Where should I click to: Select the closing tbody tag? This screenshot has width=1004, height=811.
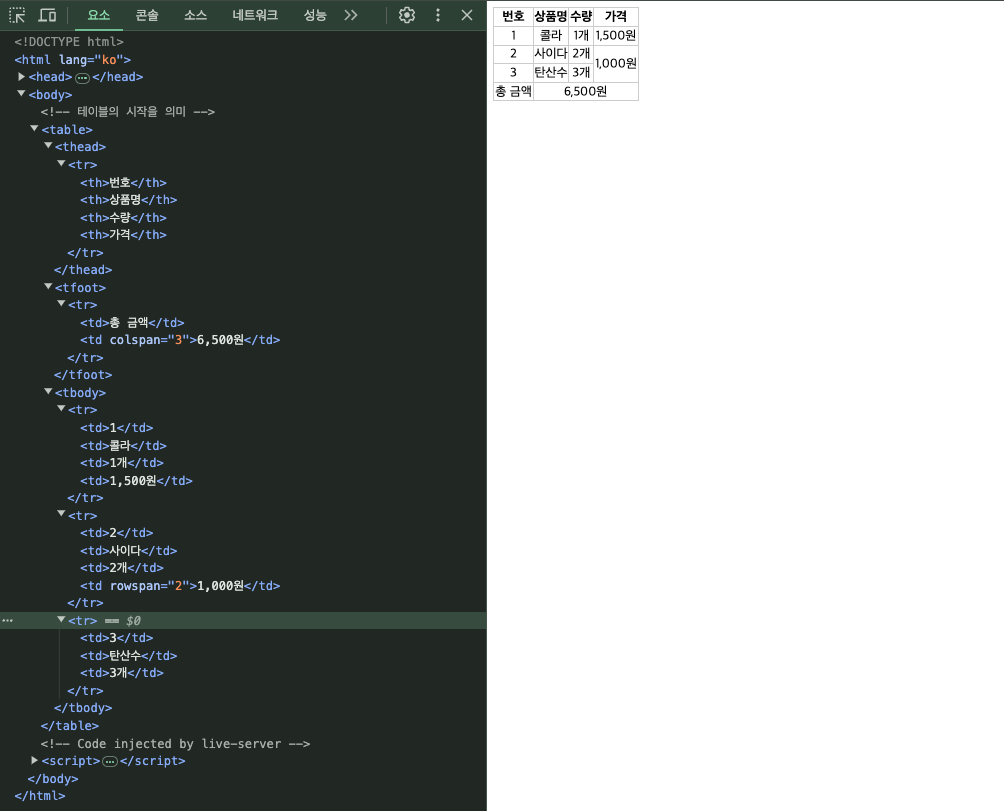[83, 708]
